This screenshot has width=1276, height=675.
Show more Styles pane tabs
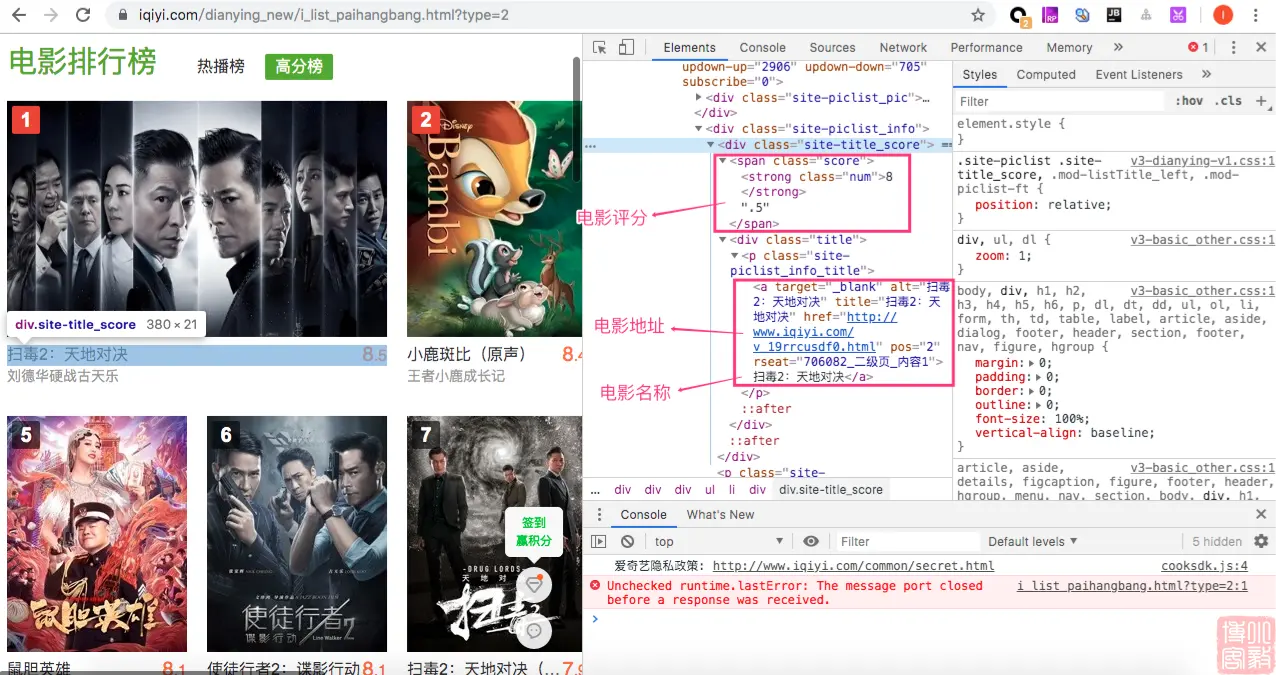1206,74
